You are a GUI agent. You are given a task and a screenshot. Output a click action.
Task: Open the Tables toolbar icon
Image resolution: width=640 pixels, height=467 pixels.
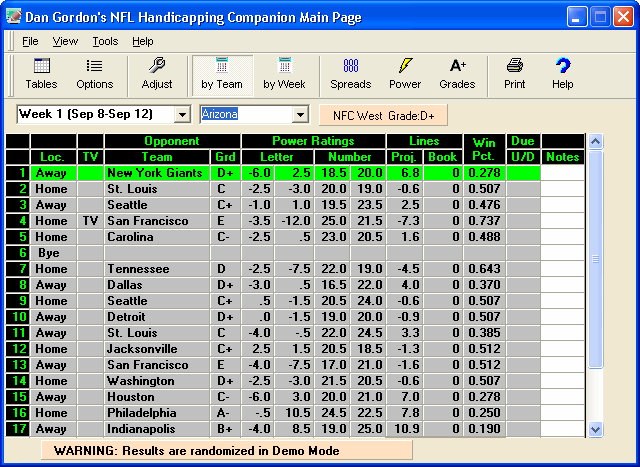[41, 76]
